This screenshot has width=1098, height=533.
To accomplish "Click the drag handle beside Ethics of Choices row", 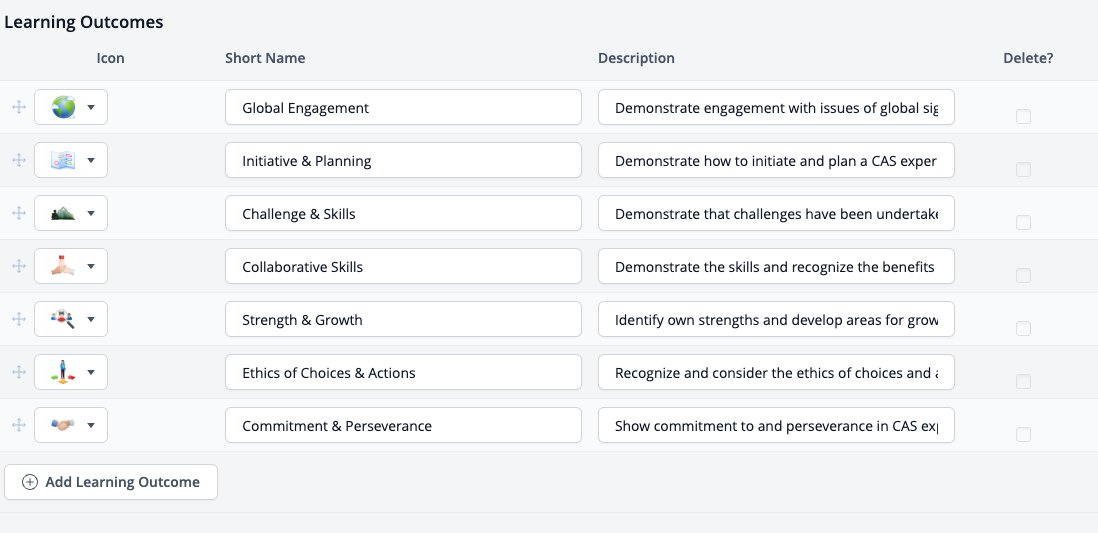I will click(19, 372).
